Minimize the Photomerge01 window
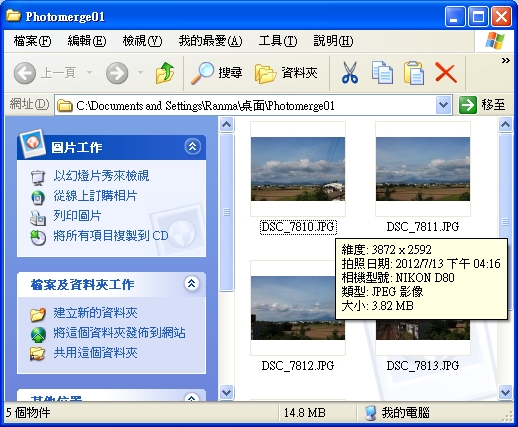The height and width of the screenshot is (427, 518). (455, 16)
